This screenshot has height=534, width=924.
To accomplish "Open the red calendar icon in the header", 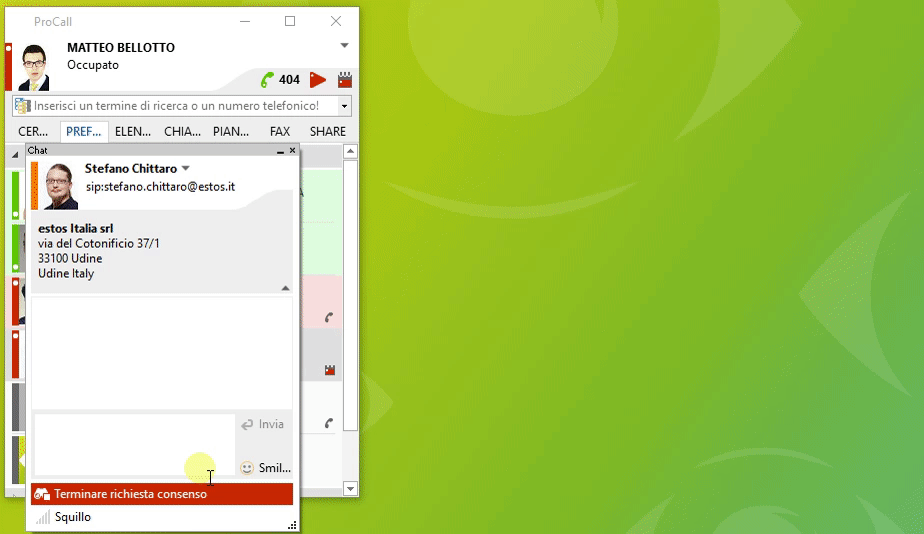I will tap(345, 80).
